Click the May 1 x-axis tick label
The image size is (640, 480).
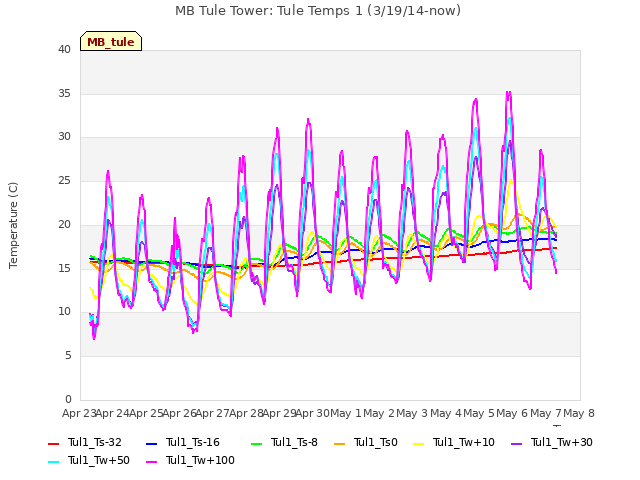tap(346, 413)
